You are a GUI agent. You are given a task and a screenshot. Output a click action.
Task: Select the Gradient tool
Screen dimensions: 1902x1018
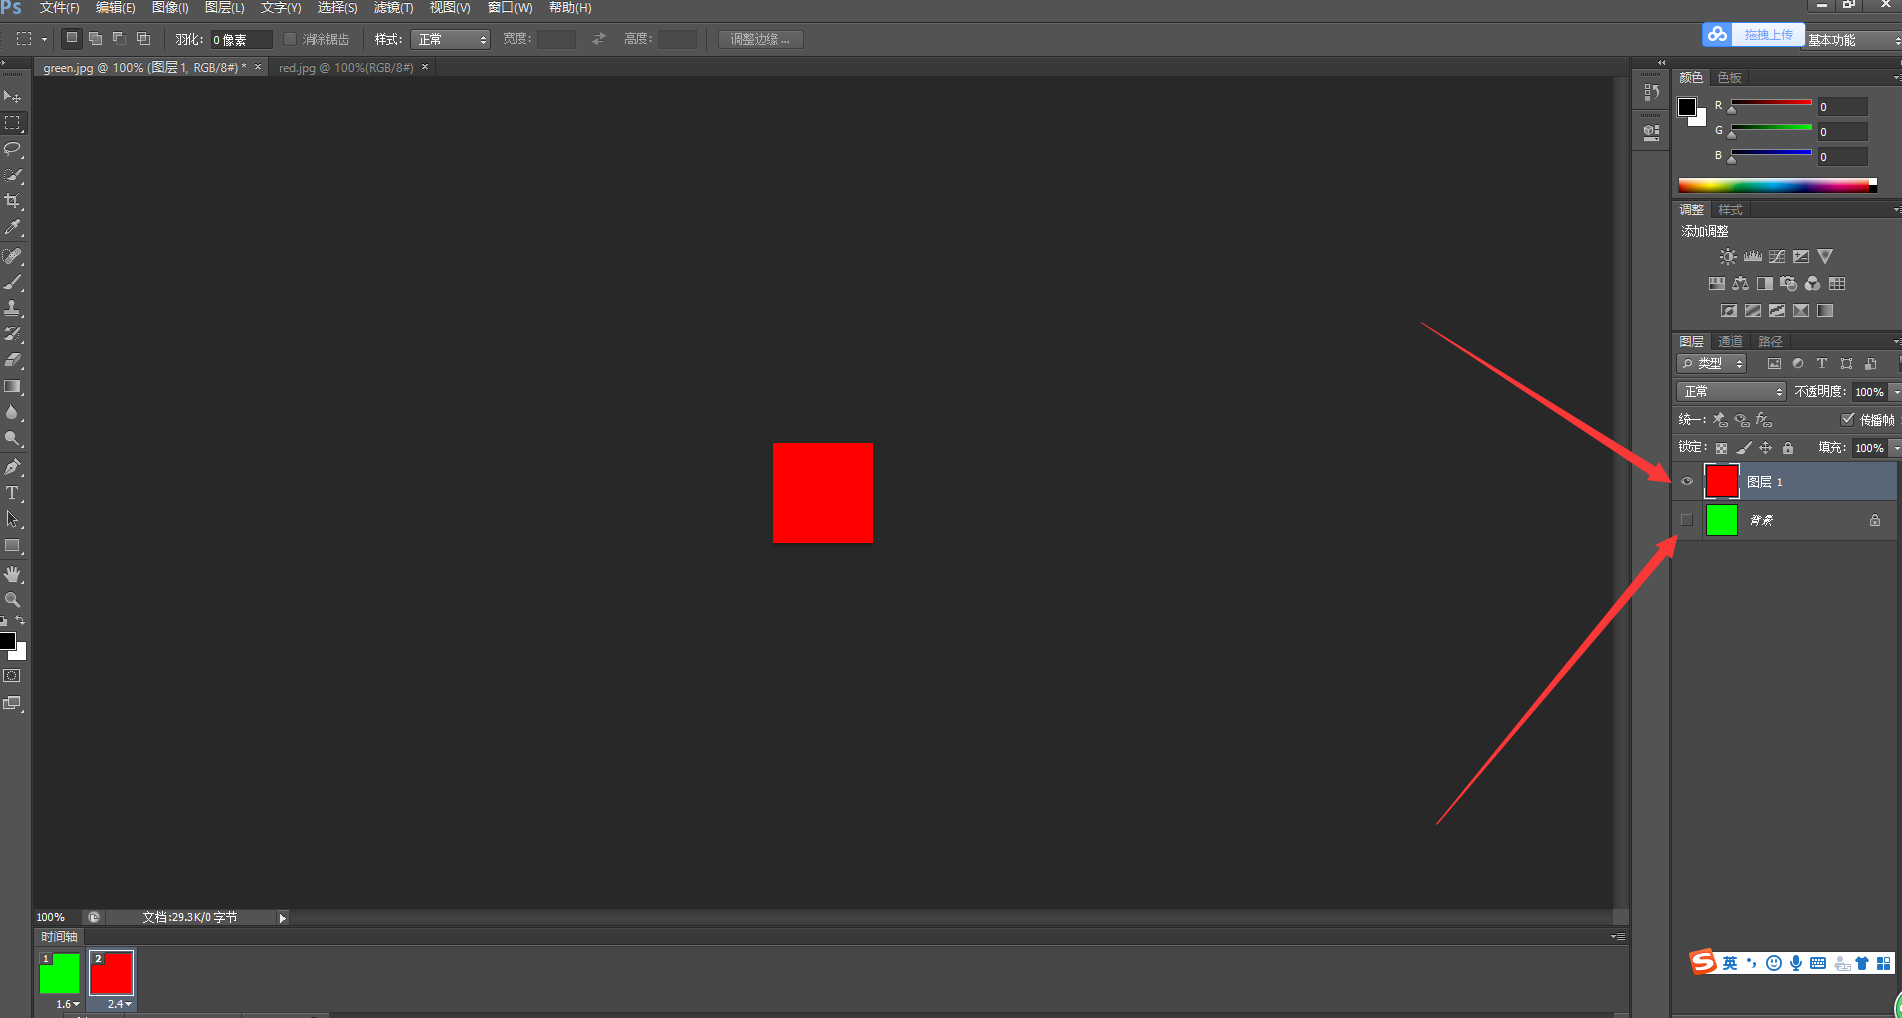coord(12,386)
